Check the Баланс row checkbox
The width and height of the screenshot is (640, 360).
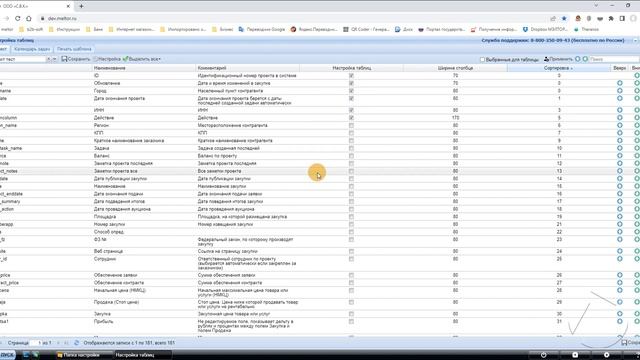pyautogui.click(x=351, y=156)
